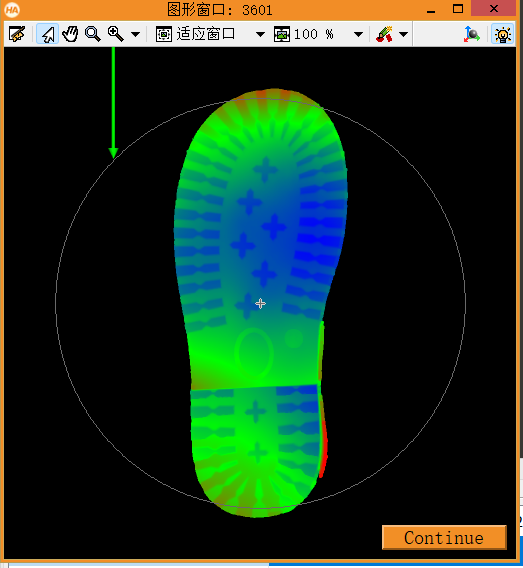Click the HA application logo icon
Image resolution: width=523 pixels, height=568 pixels.
pos(12,9)
